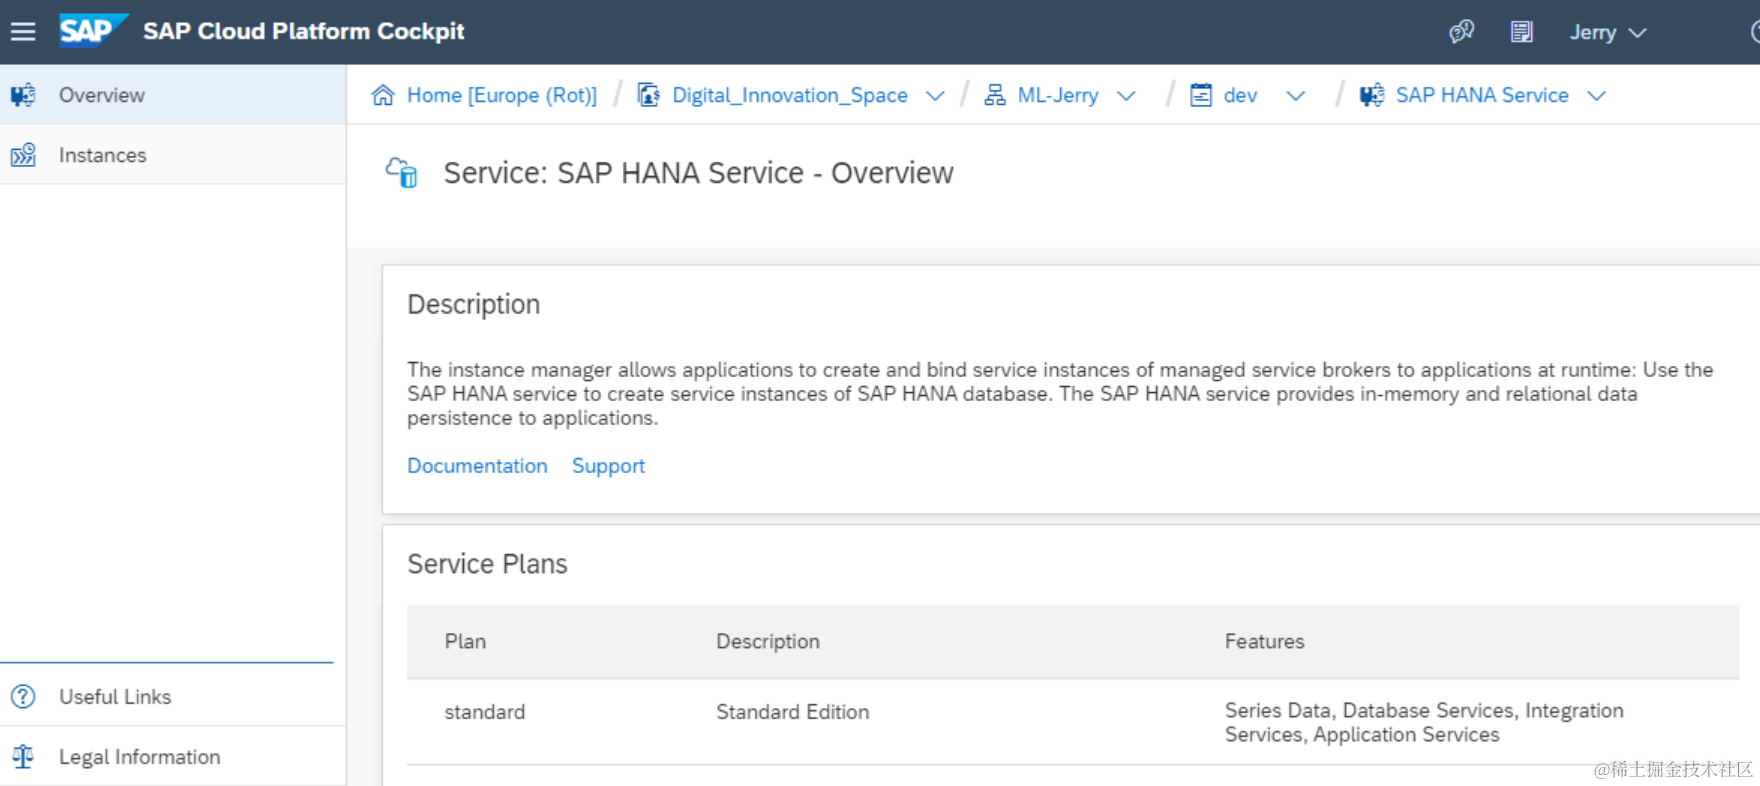Screen dimensions: 1760x786
Task: Expand the ML-Jerry breadcrumb dropdown
Action: click(x=1126, y=96)
